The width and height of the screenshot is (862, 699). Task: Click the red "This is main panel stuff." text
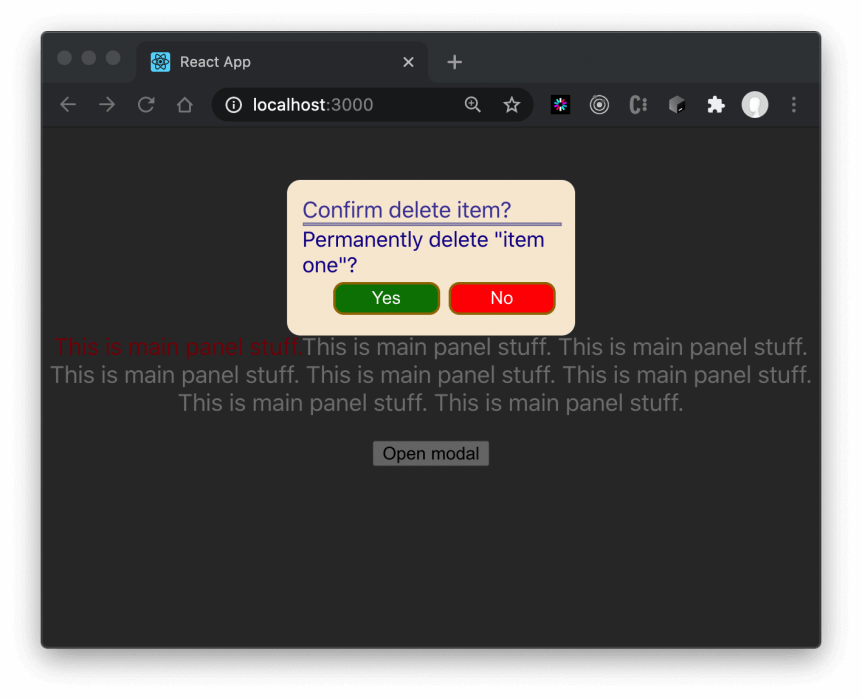click(178, 347)
